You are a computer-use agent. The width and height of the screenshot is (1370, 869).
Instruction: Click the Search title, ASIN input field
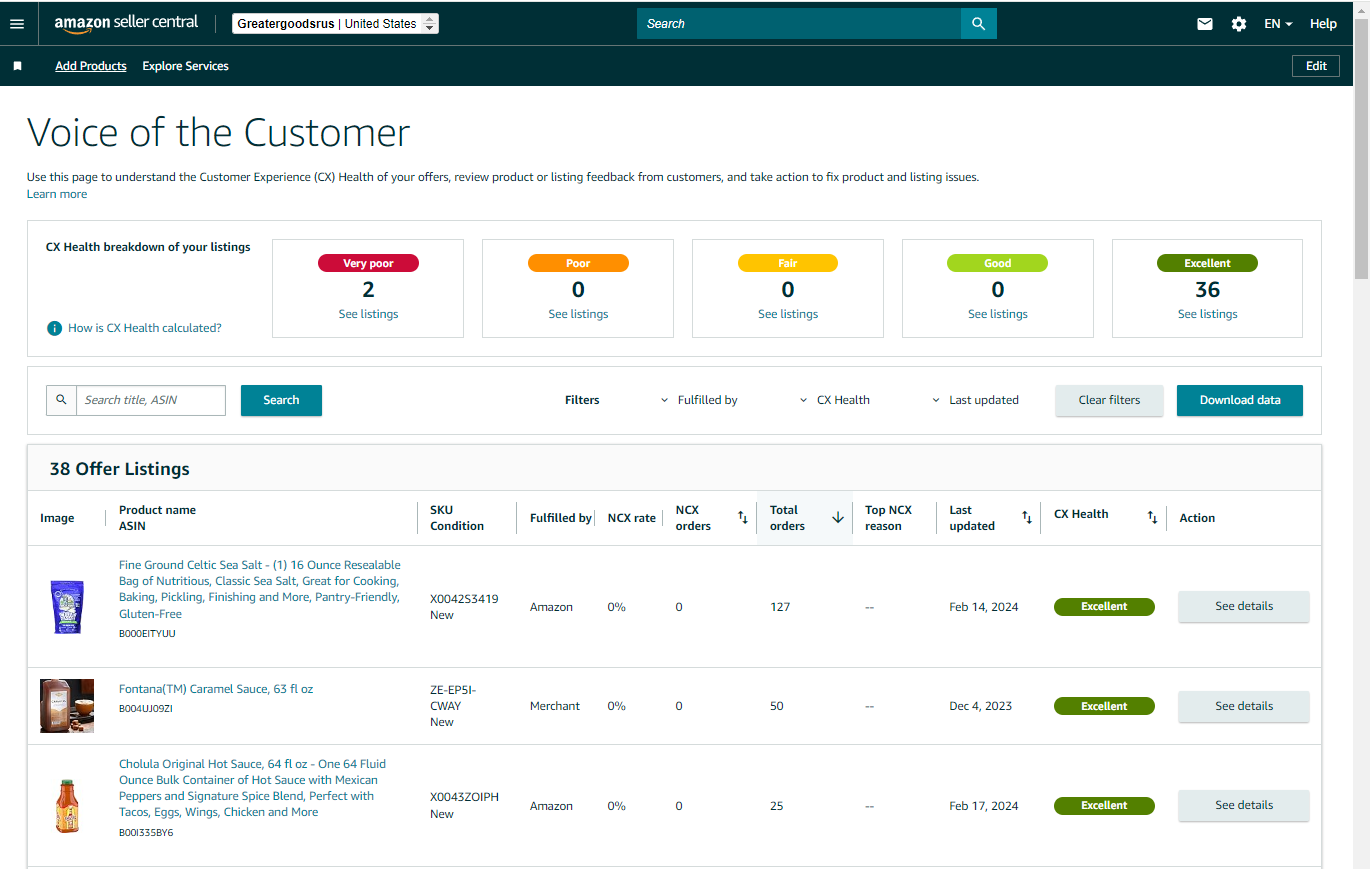[151, 400]
